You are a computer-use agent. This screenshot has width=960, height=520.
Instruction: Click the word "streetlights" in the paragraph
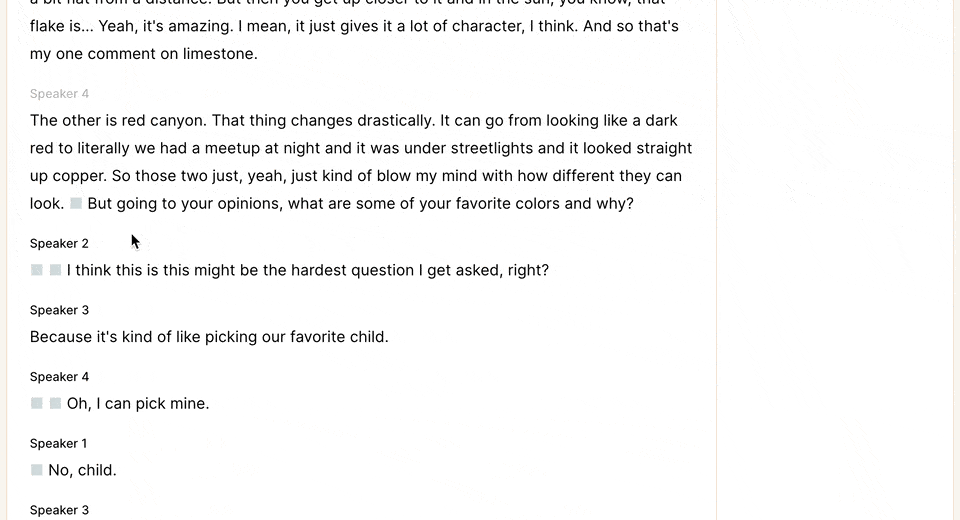[x=492, y=148]
